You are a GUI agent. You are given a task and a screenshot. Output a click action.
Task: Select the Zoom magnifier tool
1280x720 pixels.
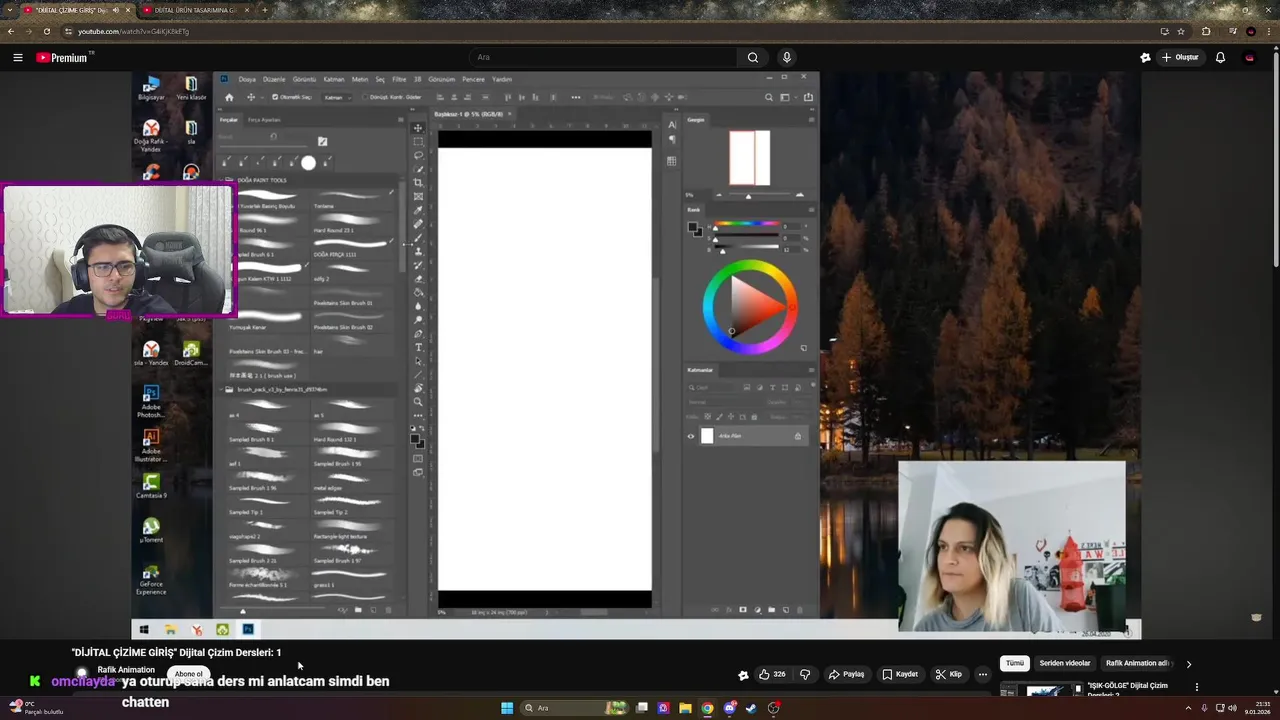point(419,403)
